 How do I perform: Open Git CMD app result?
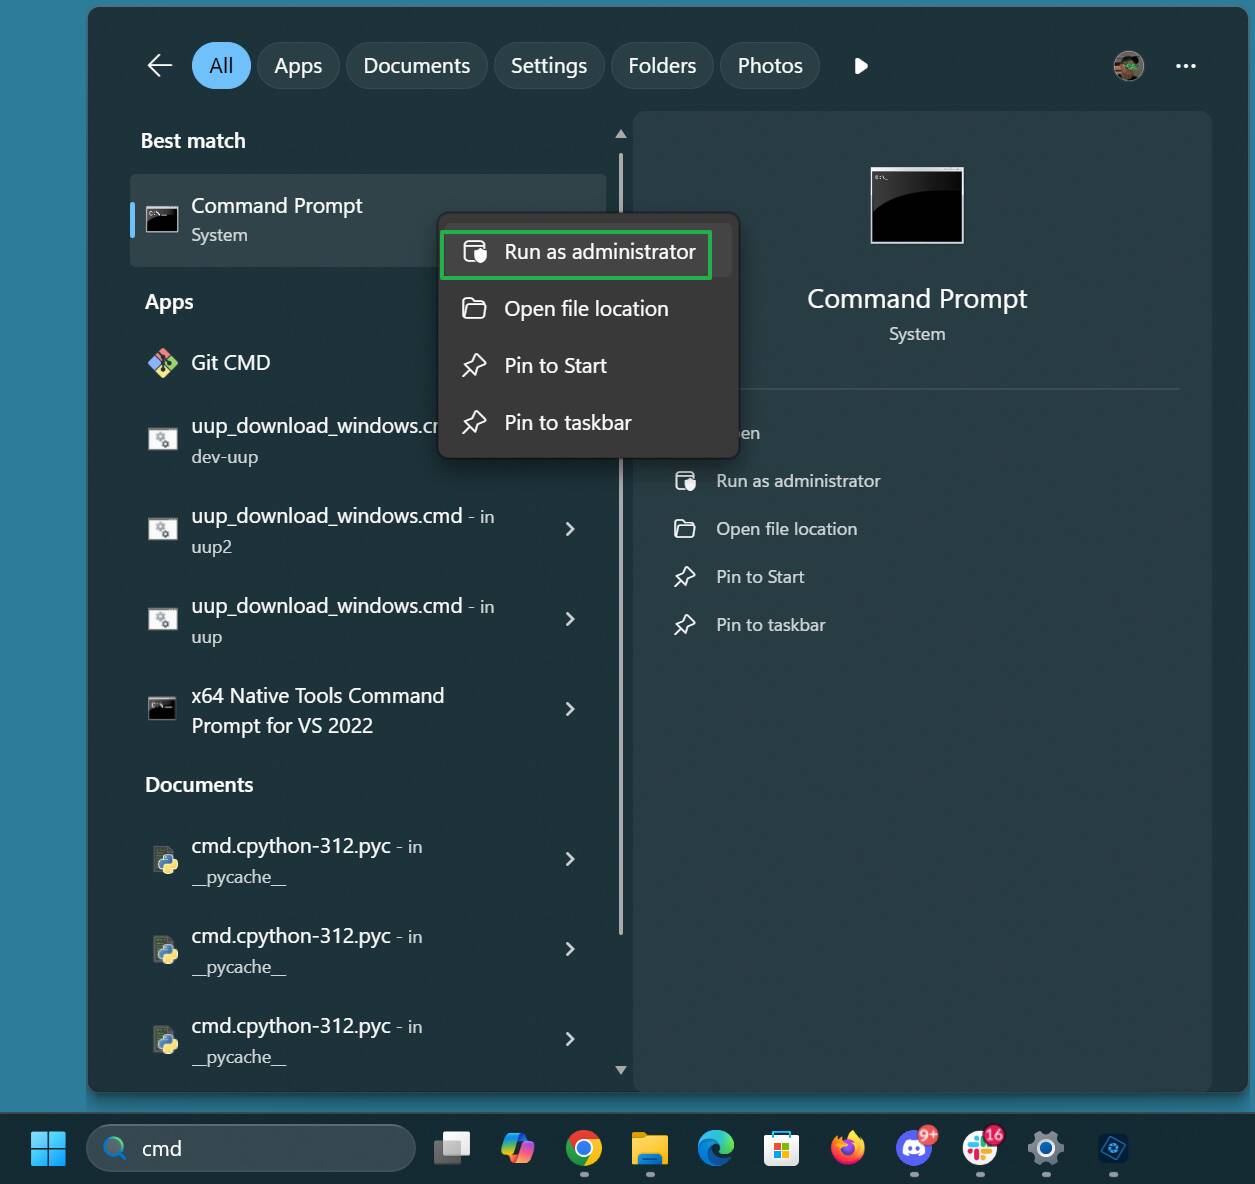pyautogui.click(x=231, y=363)
